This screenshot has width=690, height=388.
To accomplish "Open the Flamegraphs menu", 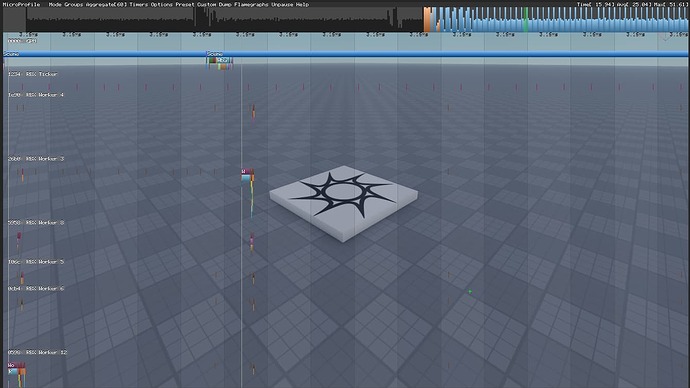I will [x=251, y=4].
